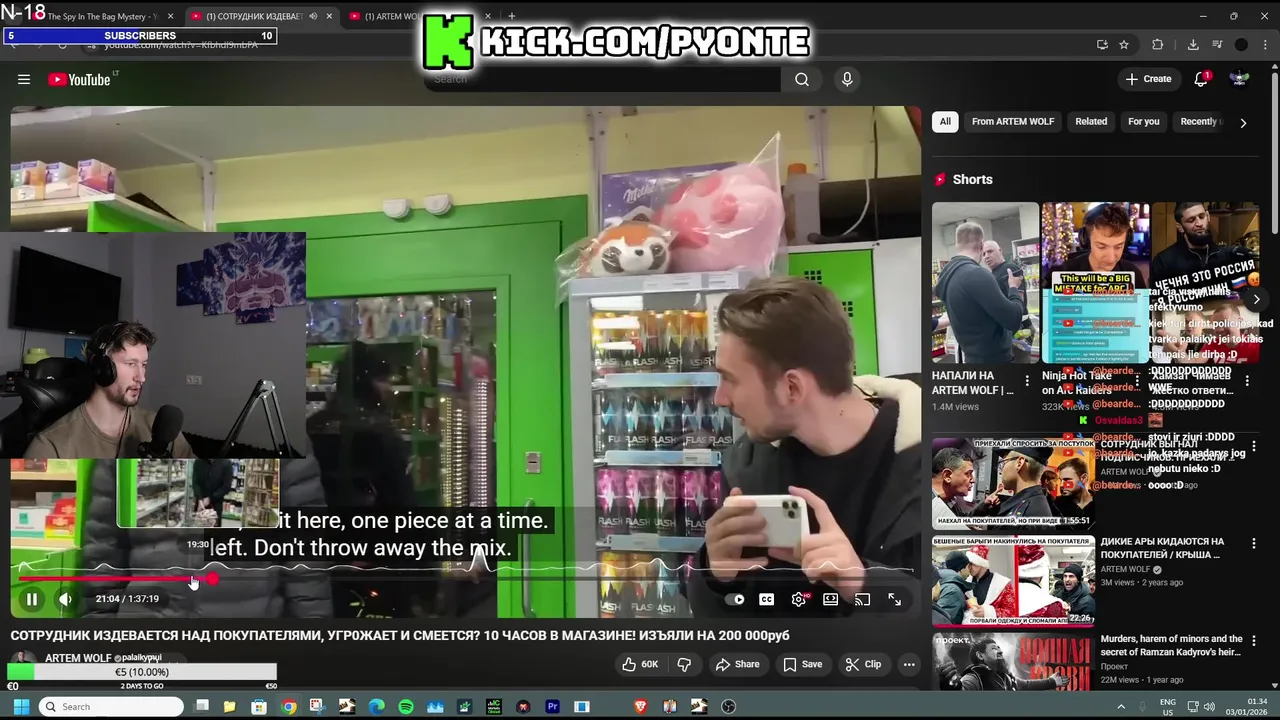1280x720 pixels.
Task: Open the 1:55:51 long recommended video thumbnail
Action: pyautogui.click(x=1012, y=483)
